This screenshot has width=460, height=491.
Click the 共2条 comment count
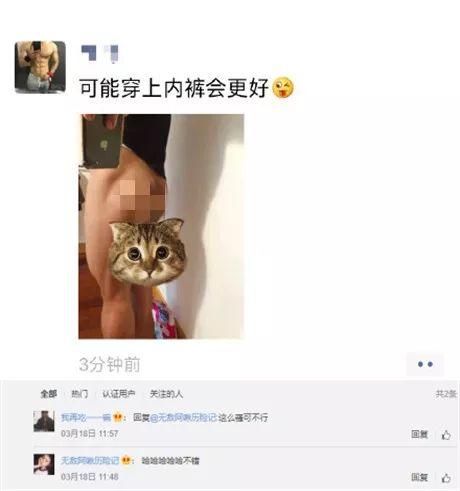pos(446,394)
